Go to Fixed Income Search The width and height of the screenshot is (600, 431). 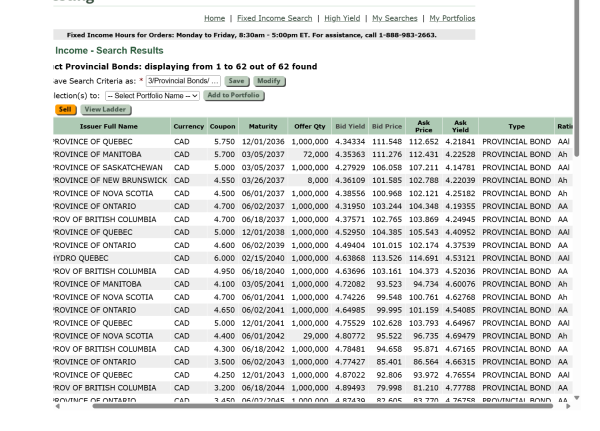[x=274, y=18]
